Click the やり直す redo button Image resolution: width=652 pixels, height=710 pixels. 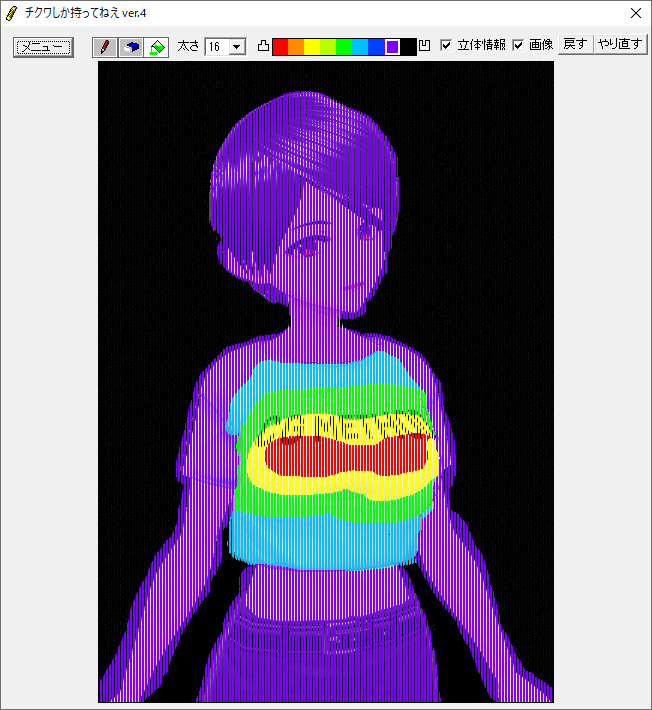pyautogui.click(x=619, y=45)
